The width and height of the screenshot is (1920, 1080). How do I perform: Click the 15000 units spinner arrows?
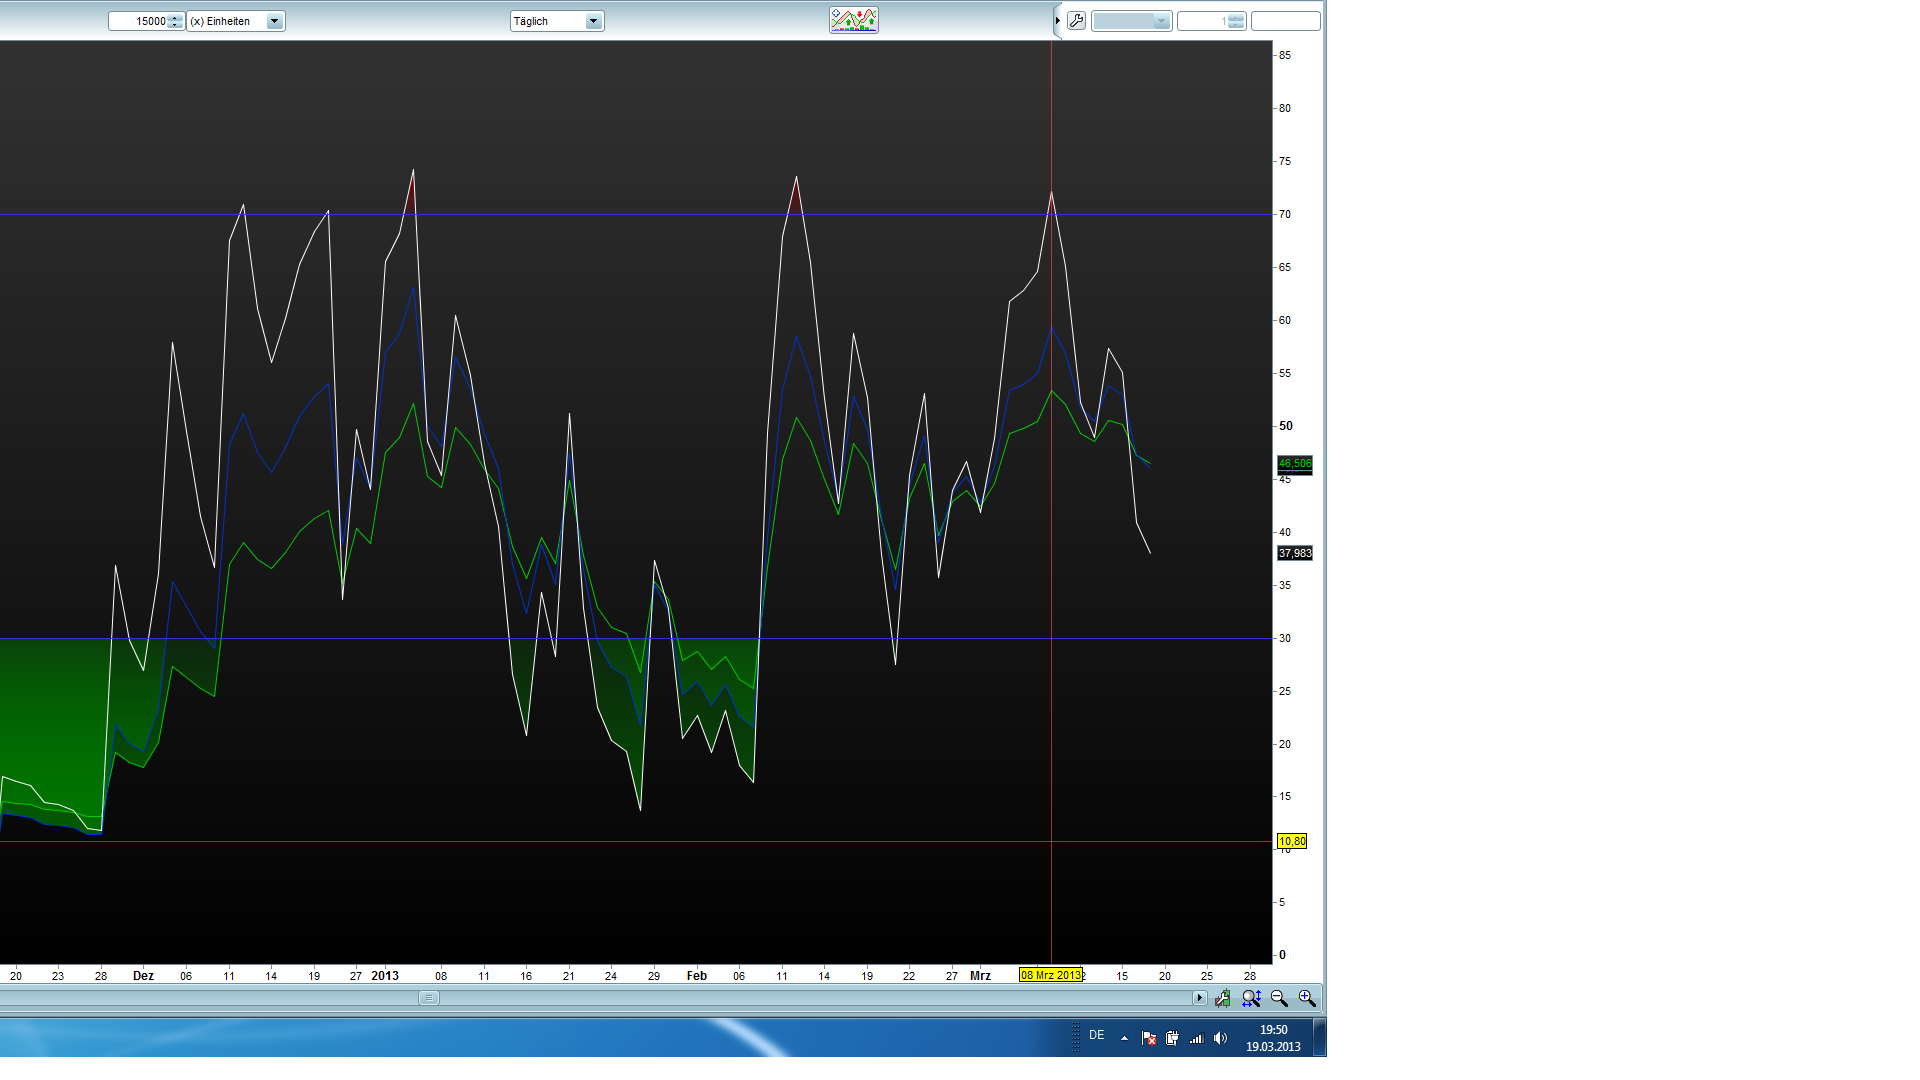tap(176, 21)
